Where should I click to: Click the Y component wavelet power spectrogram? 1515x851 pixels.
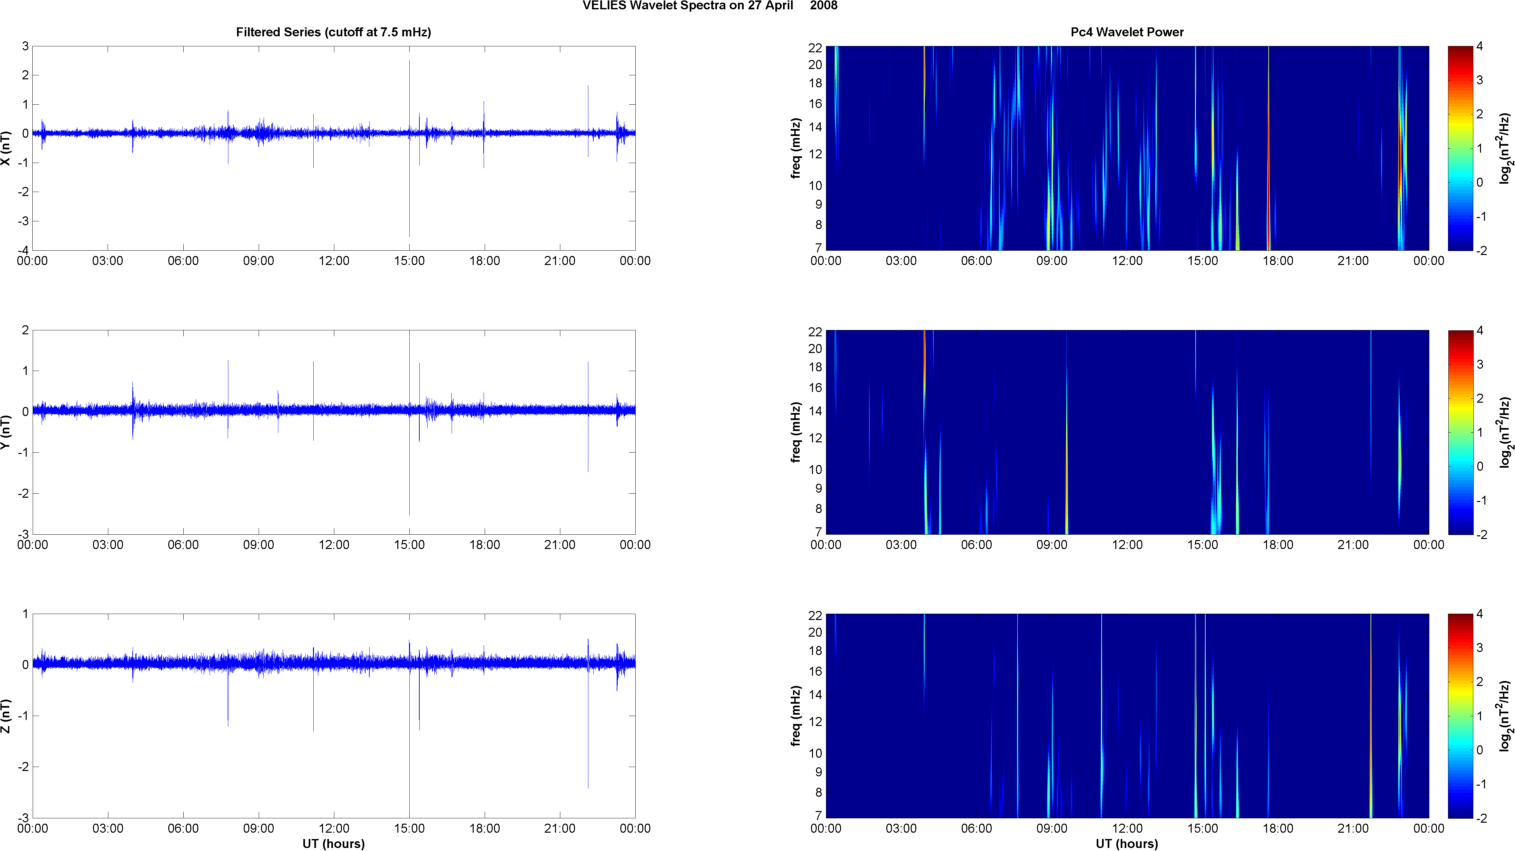1127,432
